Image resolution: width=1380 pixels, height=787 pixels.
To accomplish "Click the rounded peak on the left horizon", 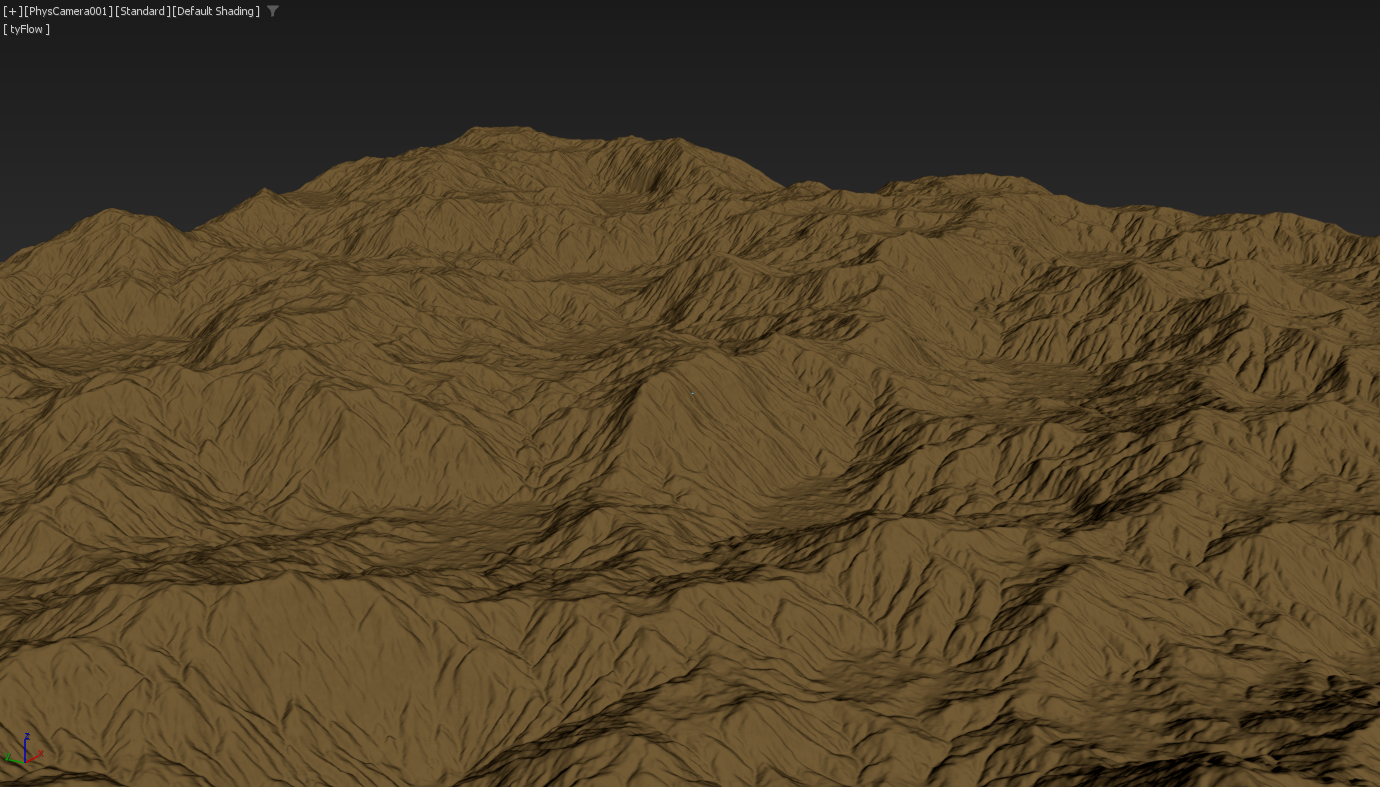I will click(118, 218).
